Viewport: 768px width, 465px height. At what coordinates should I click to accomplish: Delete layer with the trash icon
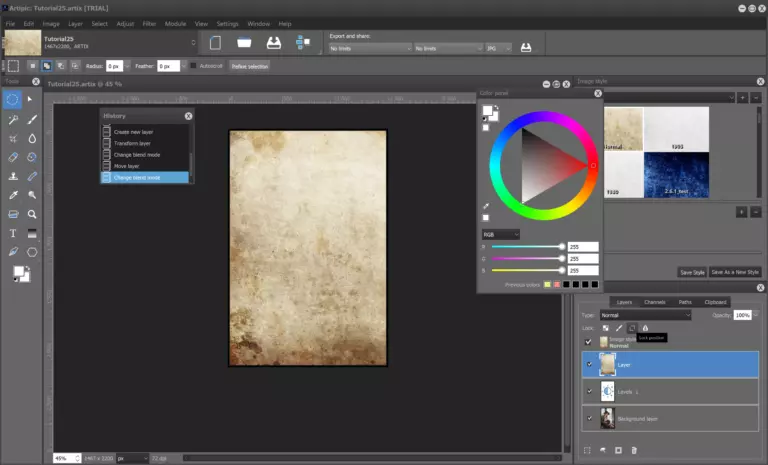pos(635,450)
